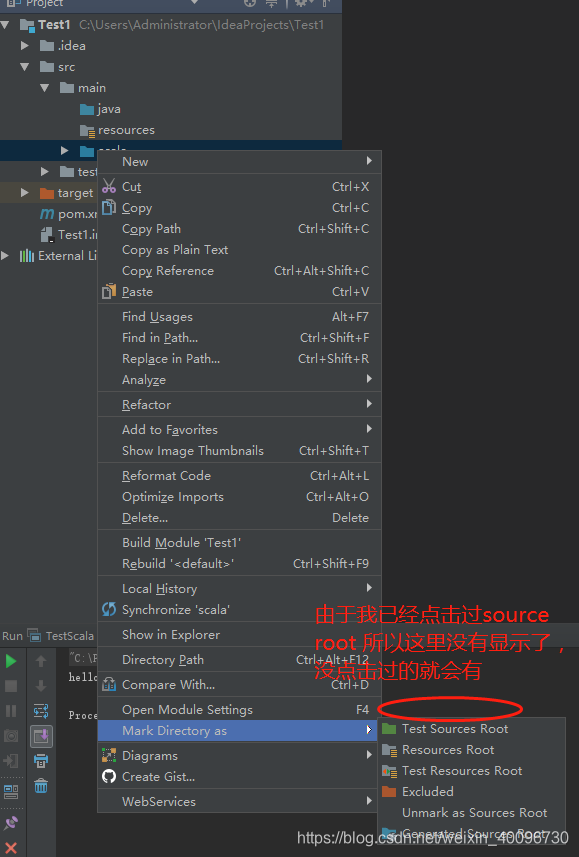Toggle soft-wrap for the console output
The height and width of the screenshot is (857, 579).
[41, 711]
